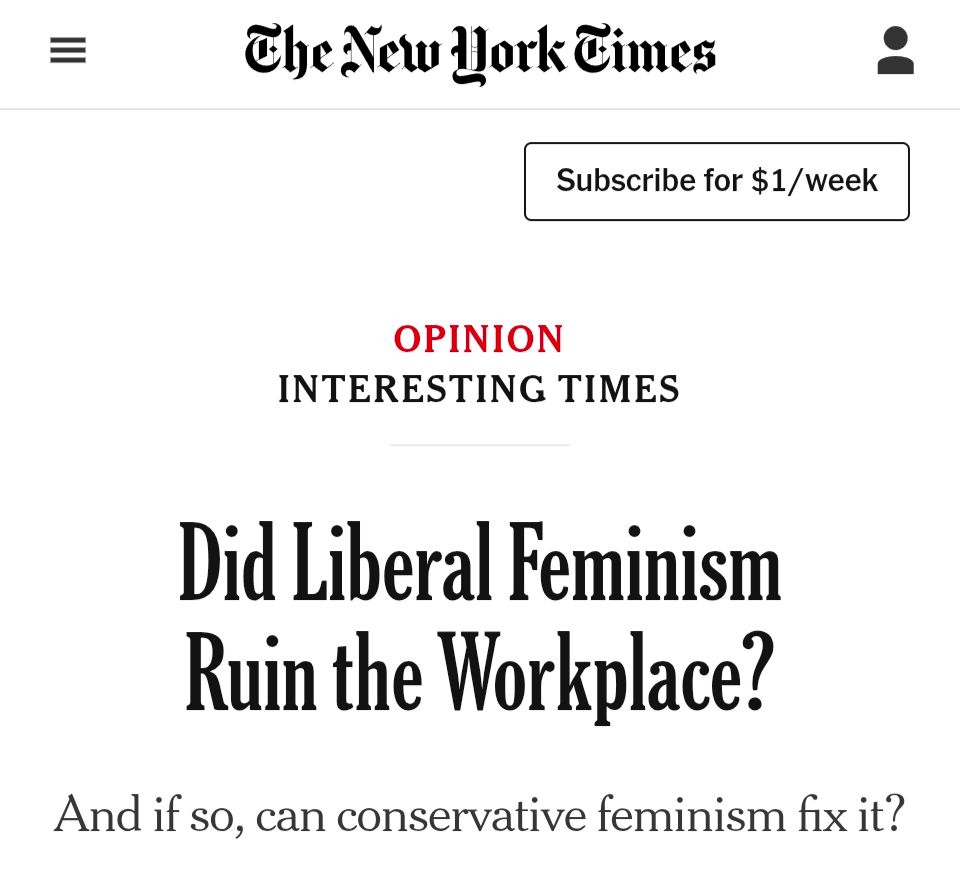Open account settings via the person icon
Screen dimensions: 960x875
click(x=895, y=52)
